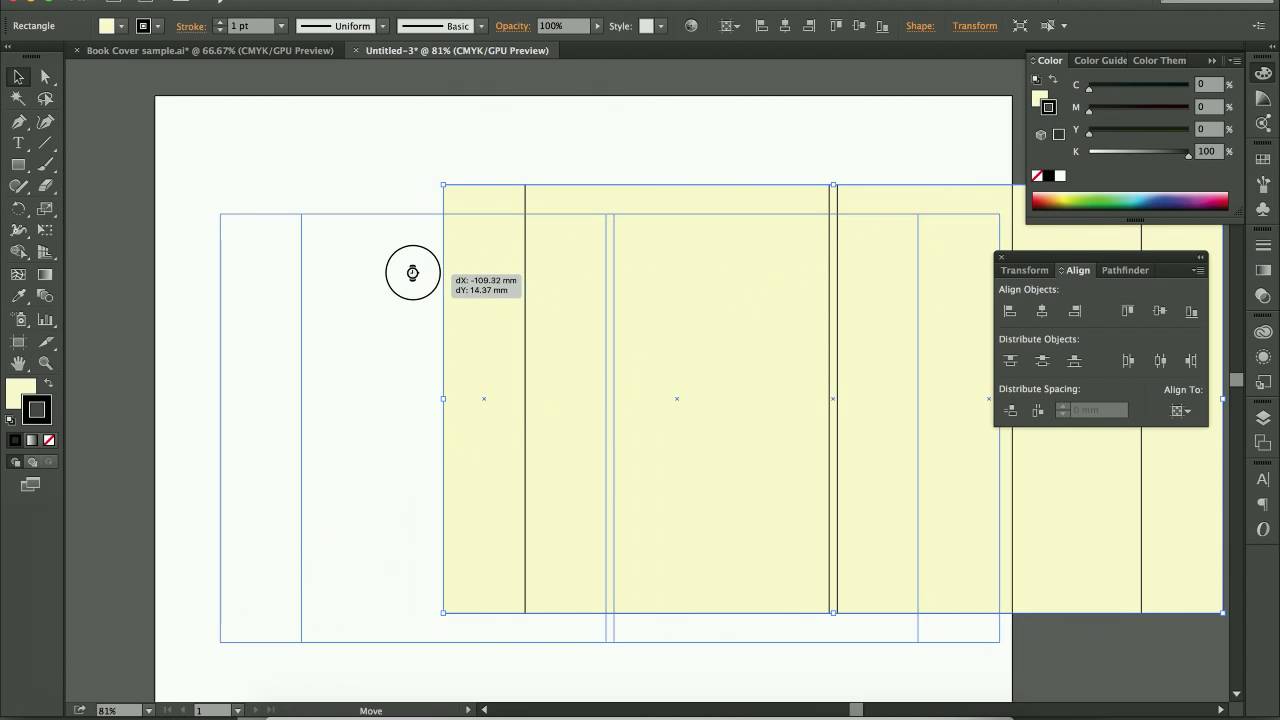Viewport: 1280px width, 720px height.
Task: Open zoom level dropdown in status bar
Action: [x=149, y=711]
